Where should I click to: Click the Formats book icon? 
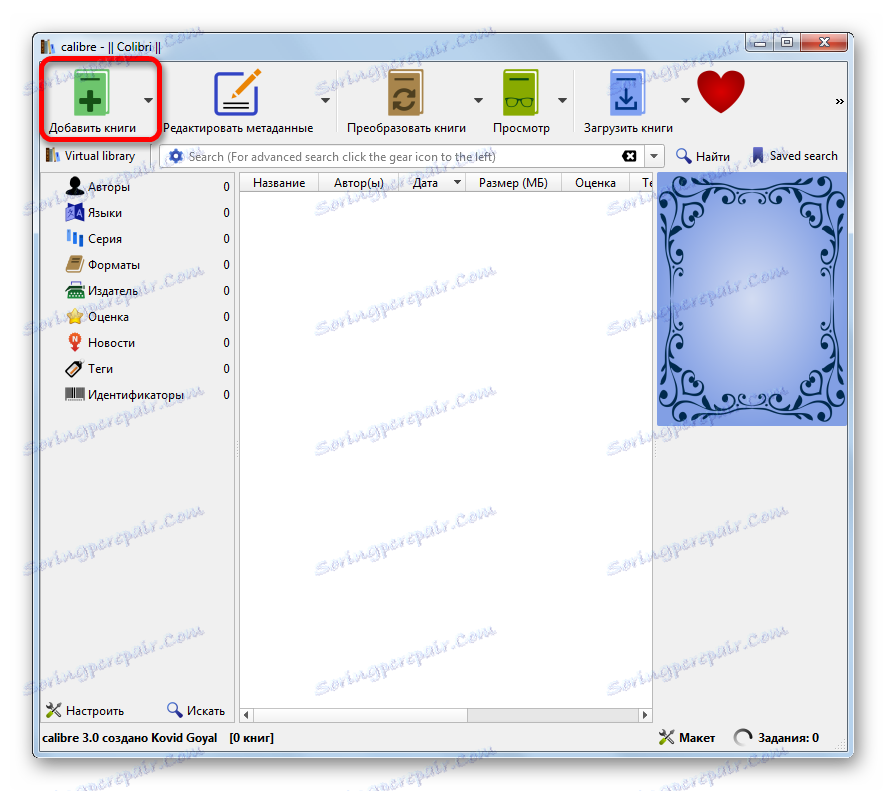(75, 264)
